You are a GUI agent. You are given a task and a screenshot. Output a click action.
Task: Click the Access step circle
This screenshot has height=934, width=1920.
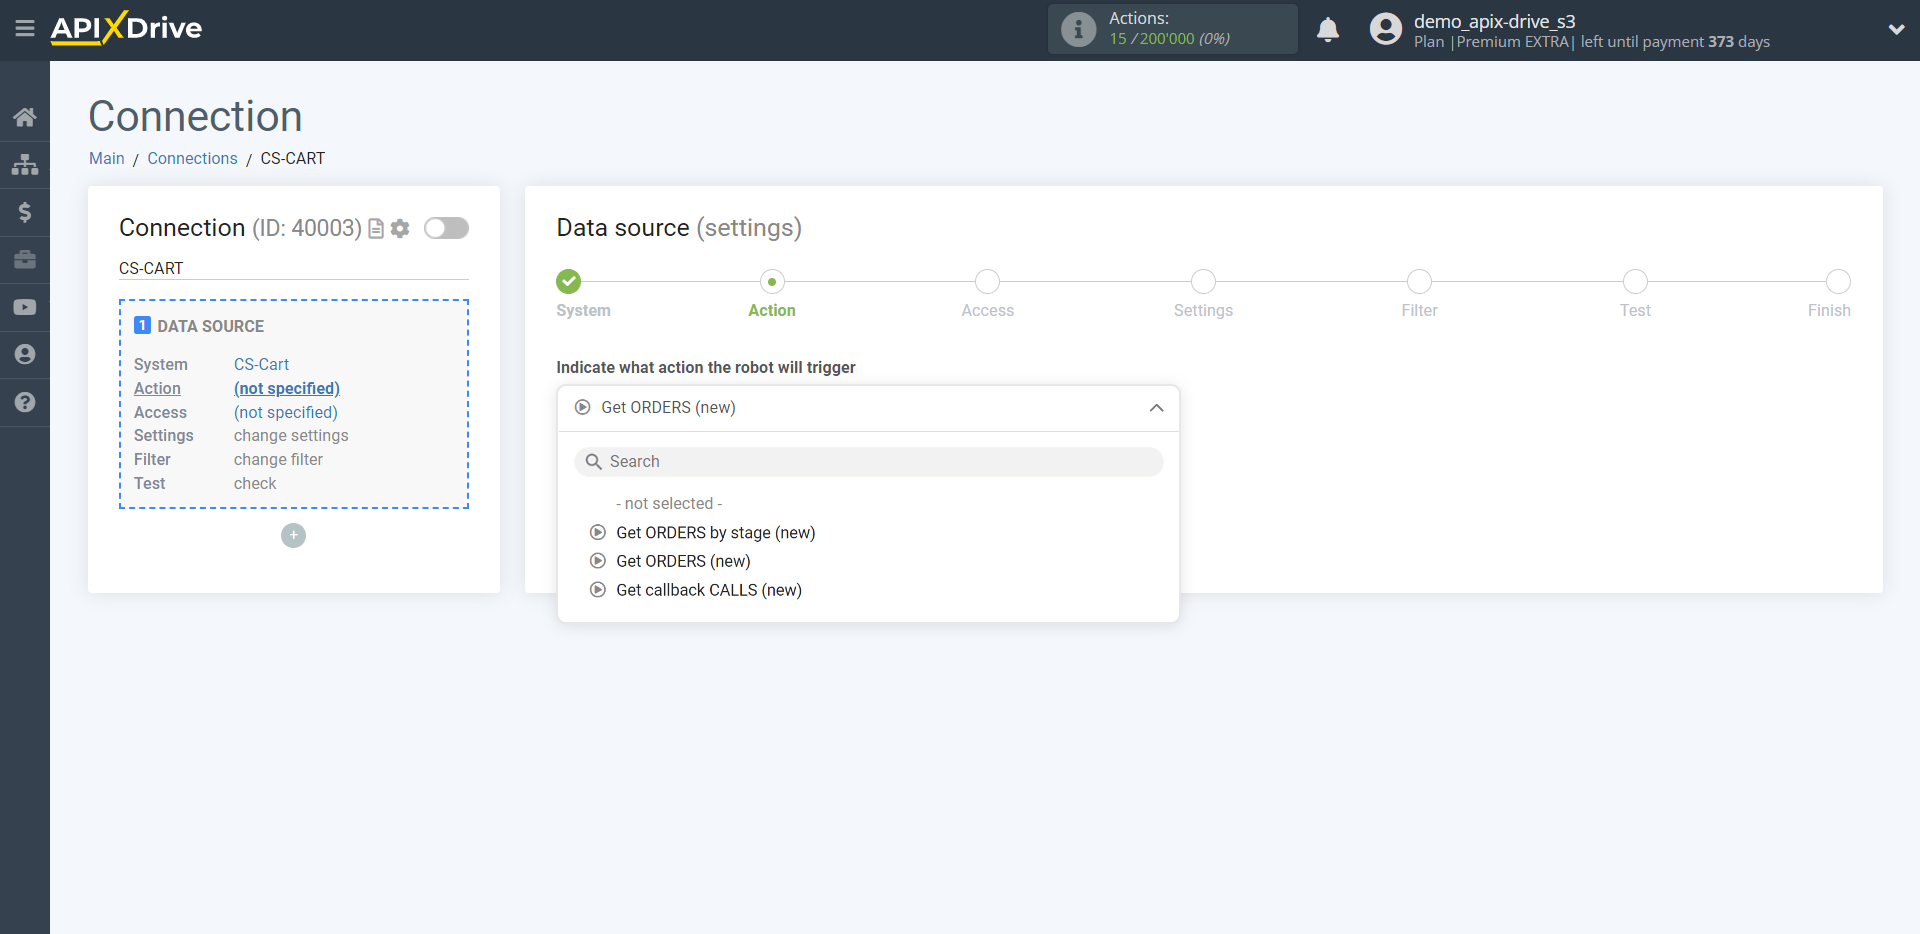(x=987, y=281)
